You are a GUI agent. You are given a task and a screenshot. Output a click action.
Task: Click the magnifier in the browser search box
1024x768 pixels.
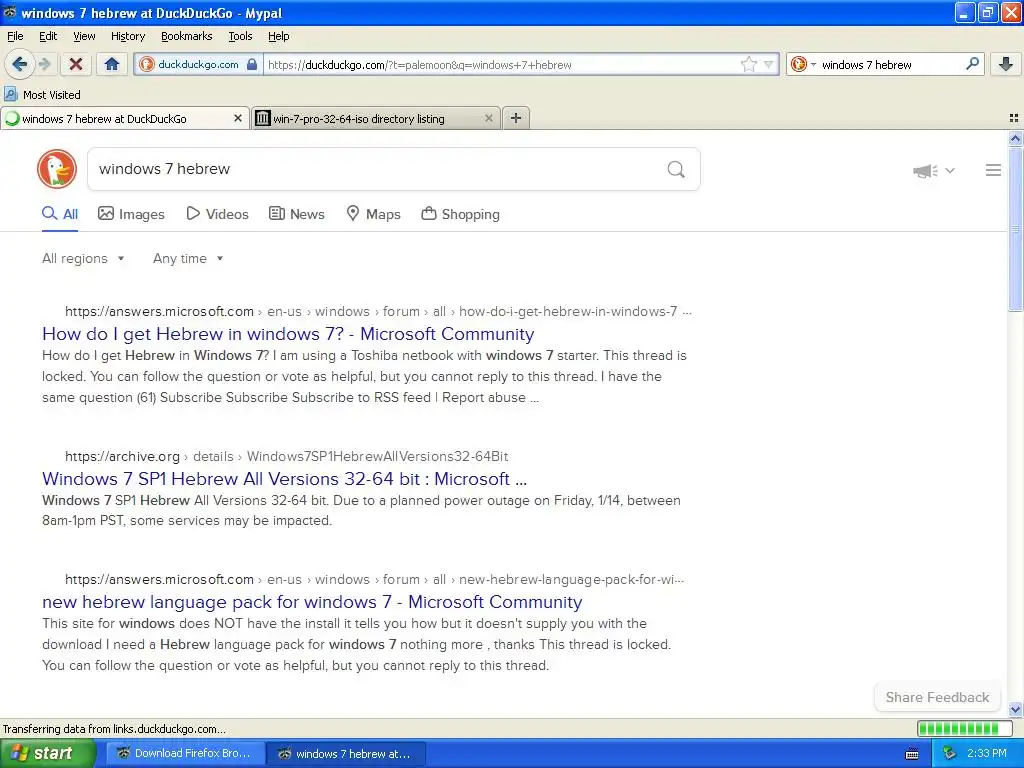tap(972, 64)
